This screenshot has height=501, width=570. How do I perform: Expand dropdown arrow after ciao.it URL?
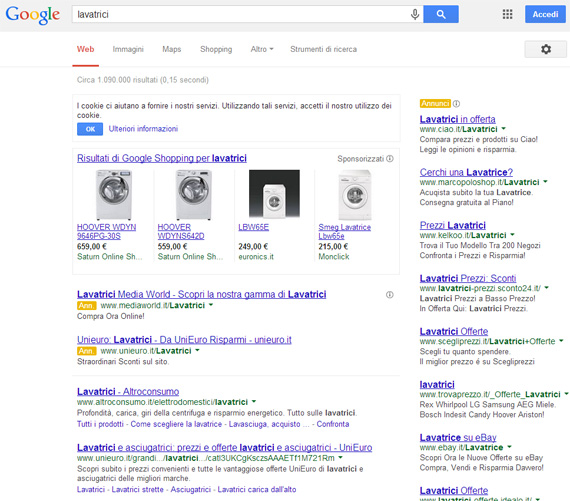[x=503, y=129]
